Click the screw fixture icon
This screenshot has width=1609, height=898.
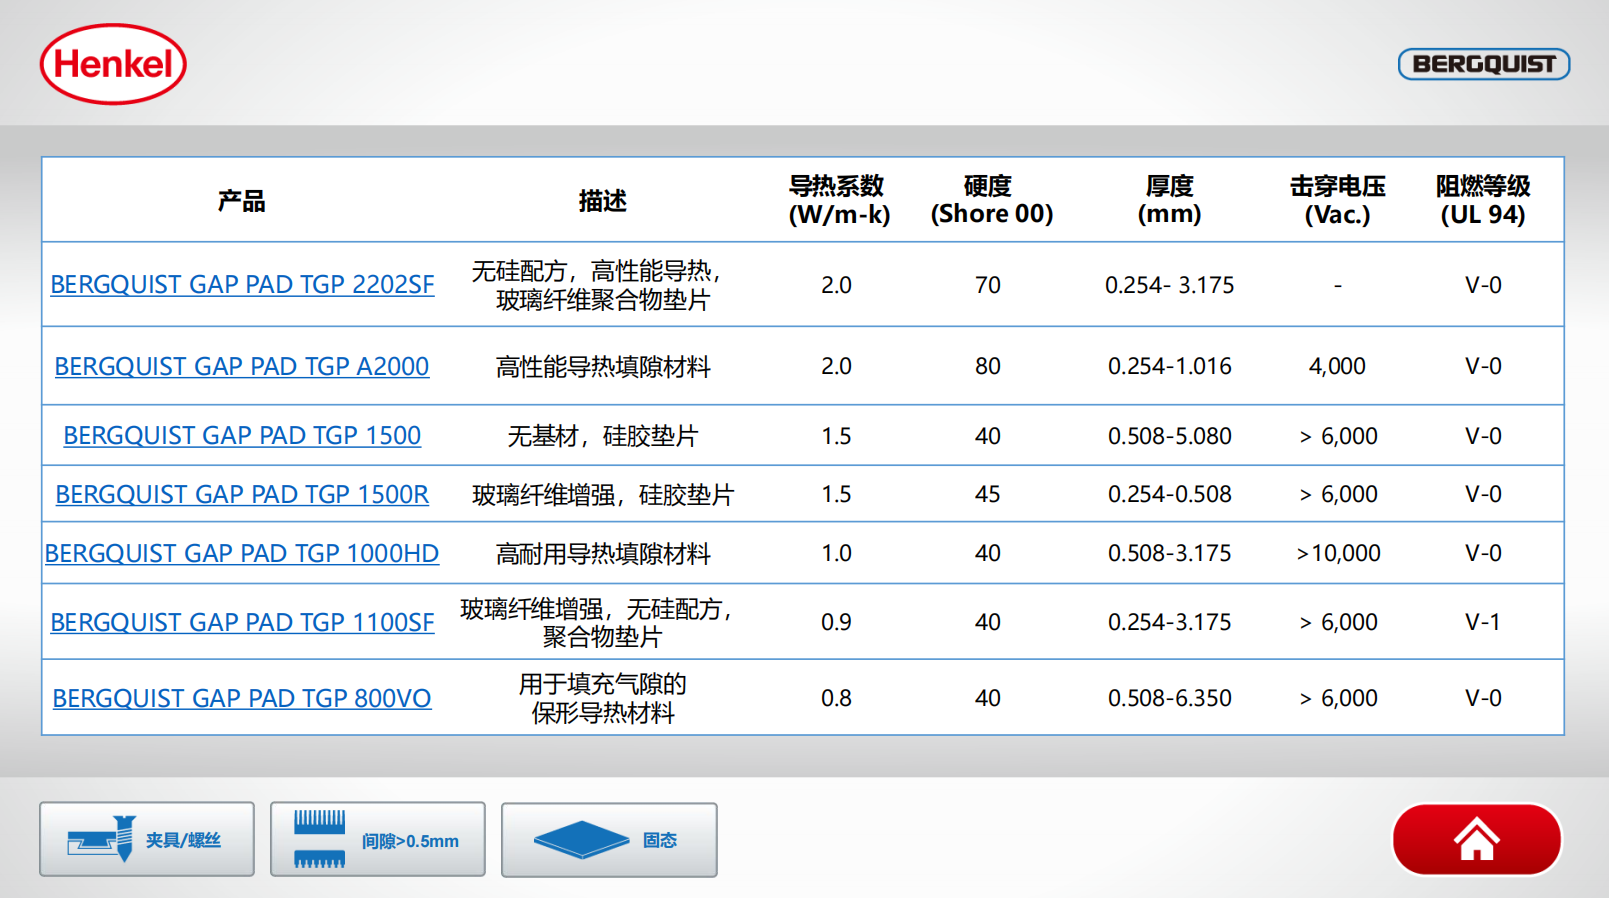102,839
